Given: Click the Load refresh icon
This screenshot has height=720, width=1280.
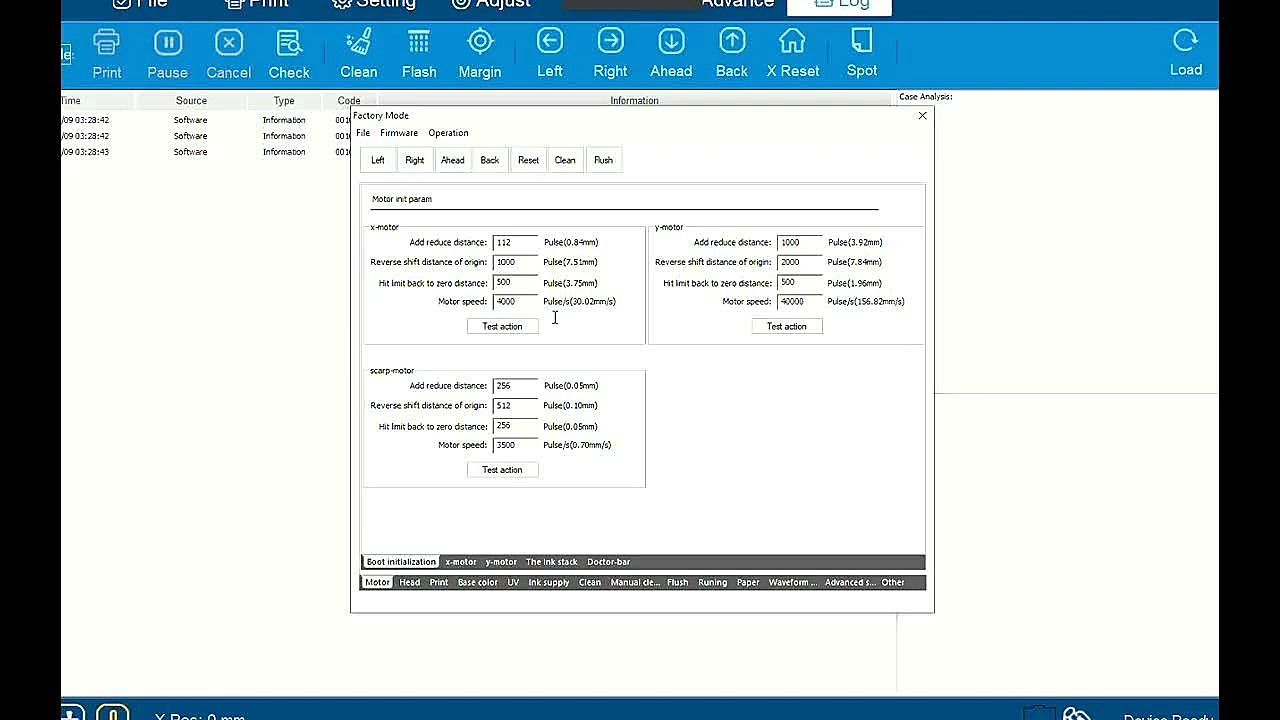Looking at the screenshot, I should [x=1186, y=40].
